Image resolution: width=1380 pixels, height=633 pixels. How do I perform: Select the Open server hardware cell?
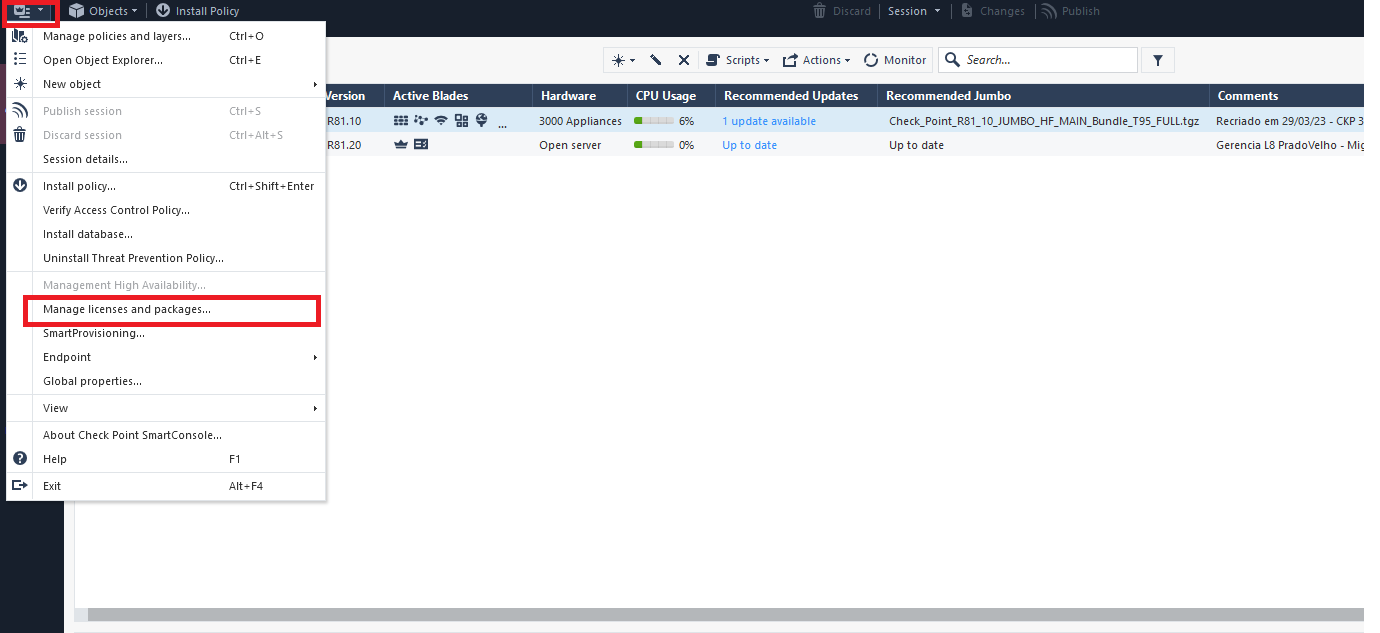click(x=570, y=145)
